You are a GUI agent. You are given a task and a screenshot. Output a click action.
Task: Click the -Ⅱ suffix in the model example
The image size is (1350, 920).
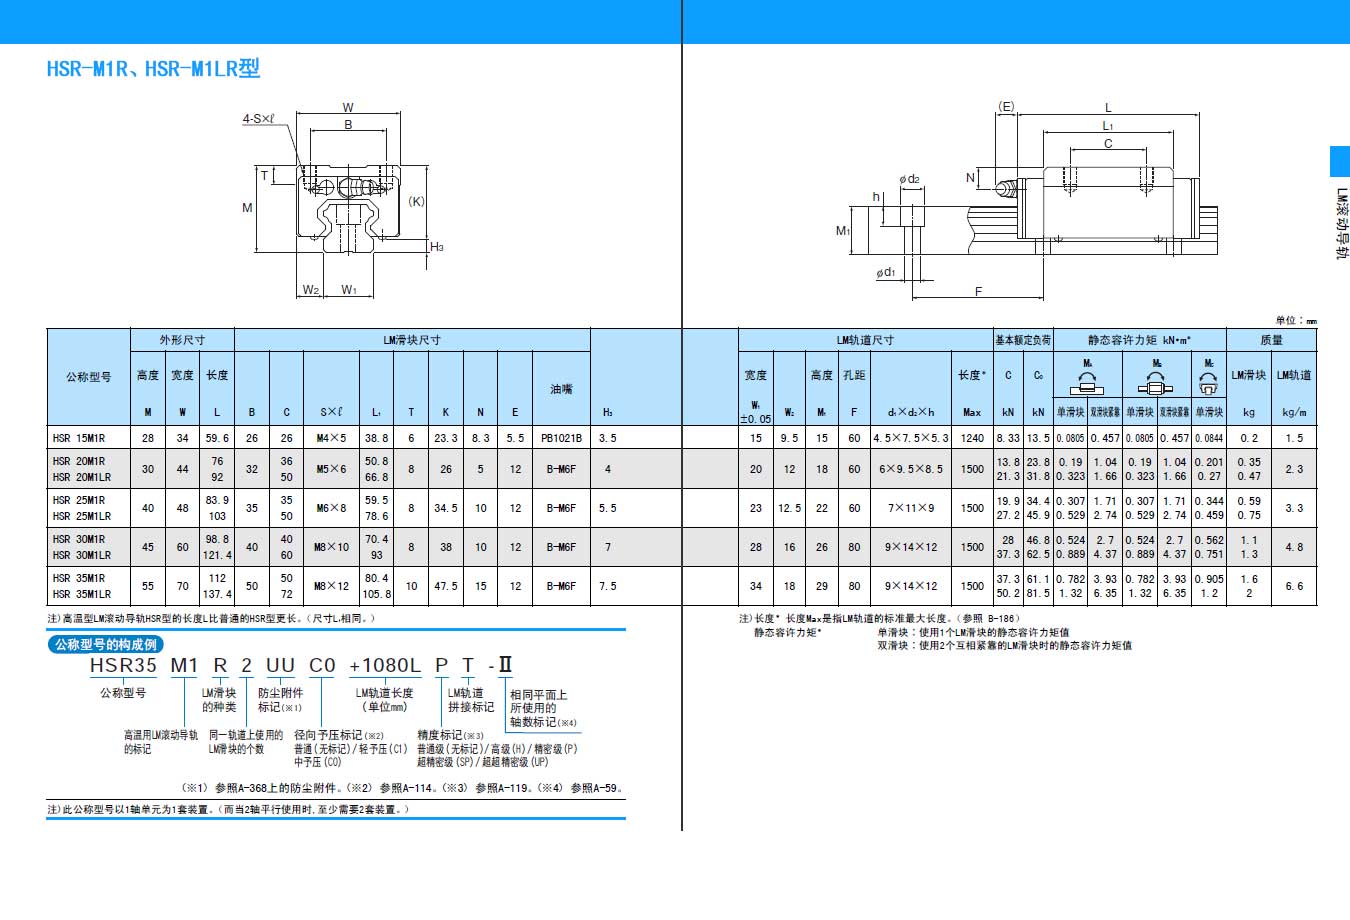[x=500, y=666]
